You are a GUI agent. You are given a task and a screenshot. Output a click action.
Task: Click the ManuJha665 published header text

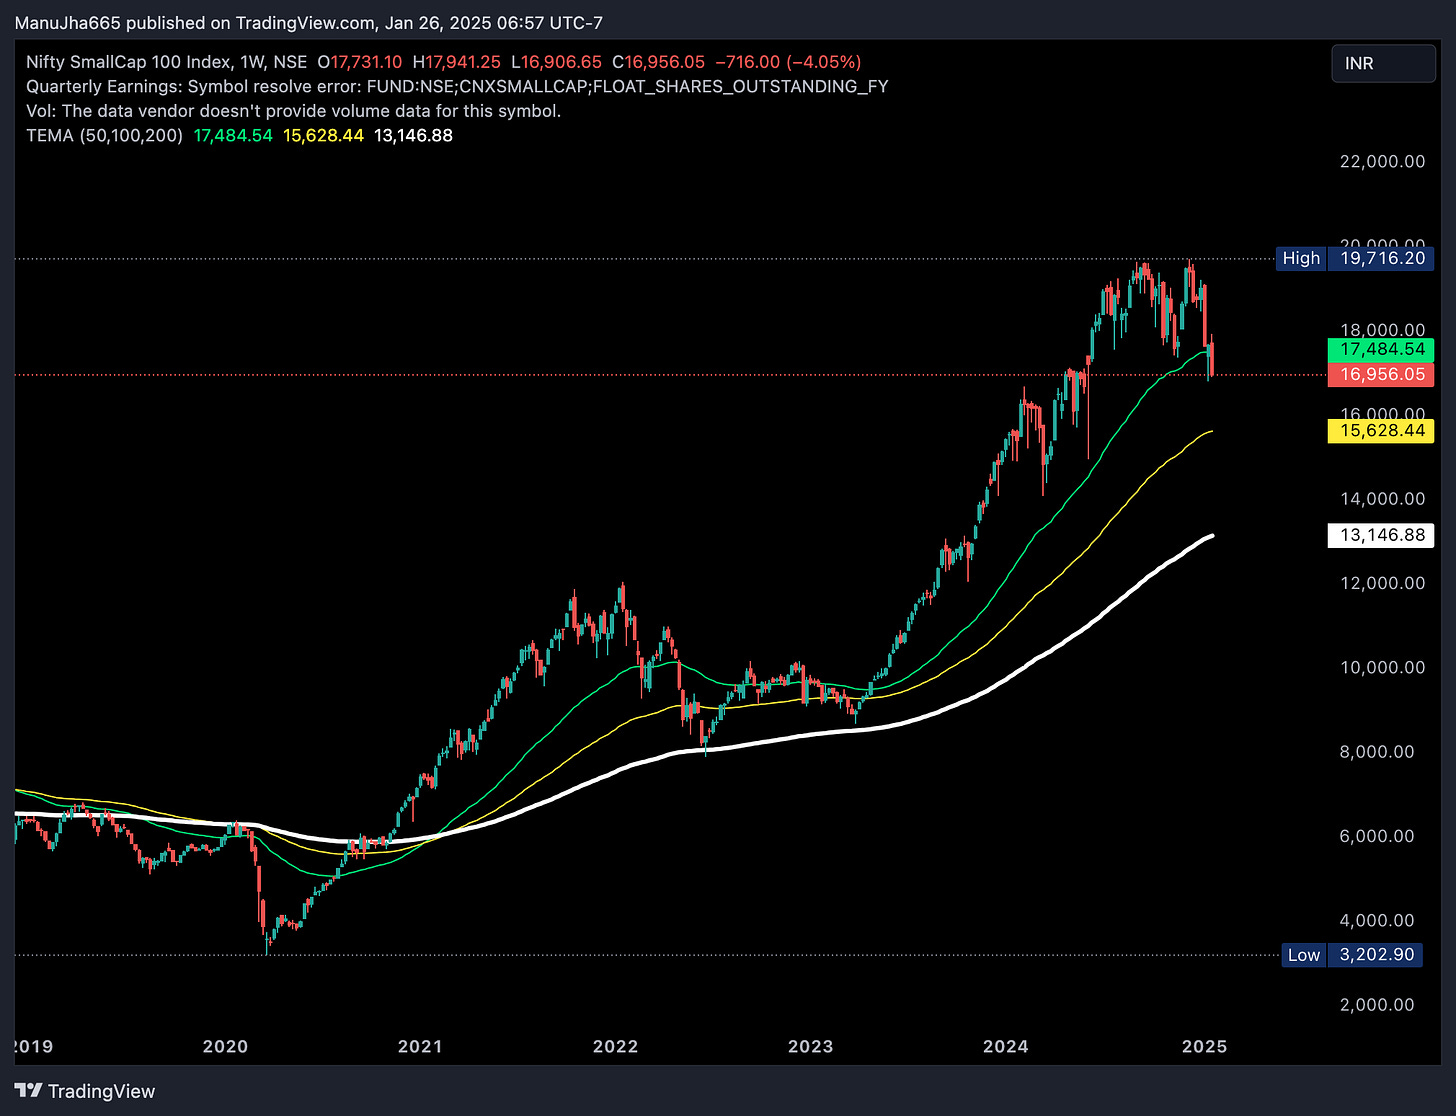(308, 22)
